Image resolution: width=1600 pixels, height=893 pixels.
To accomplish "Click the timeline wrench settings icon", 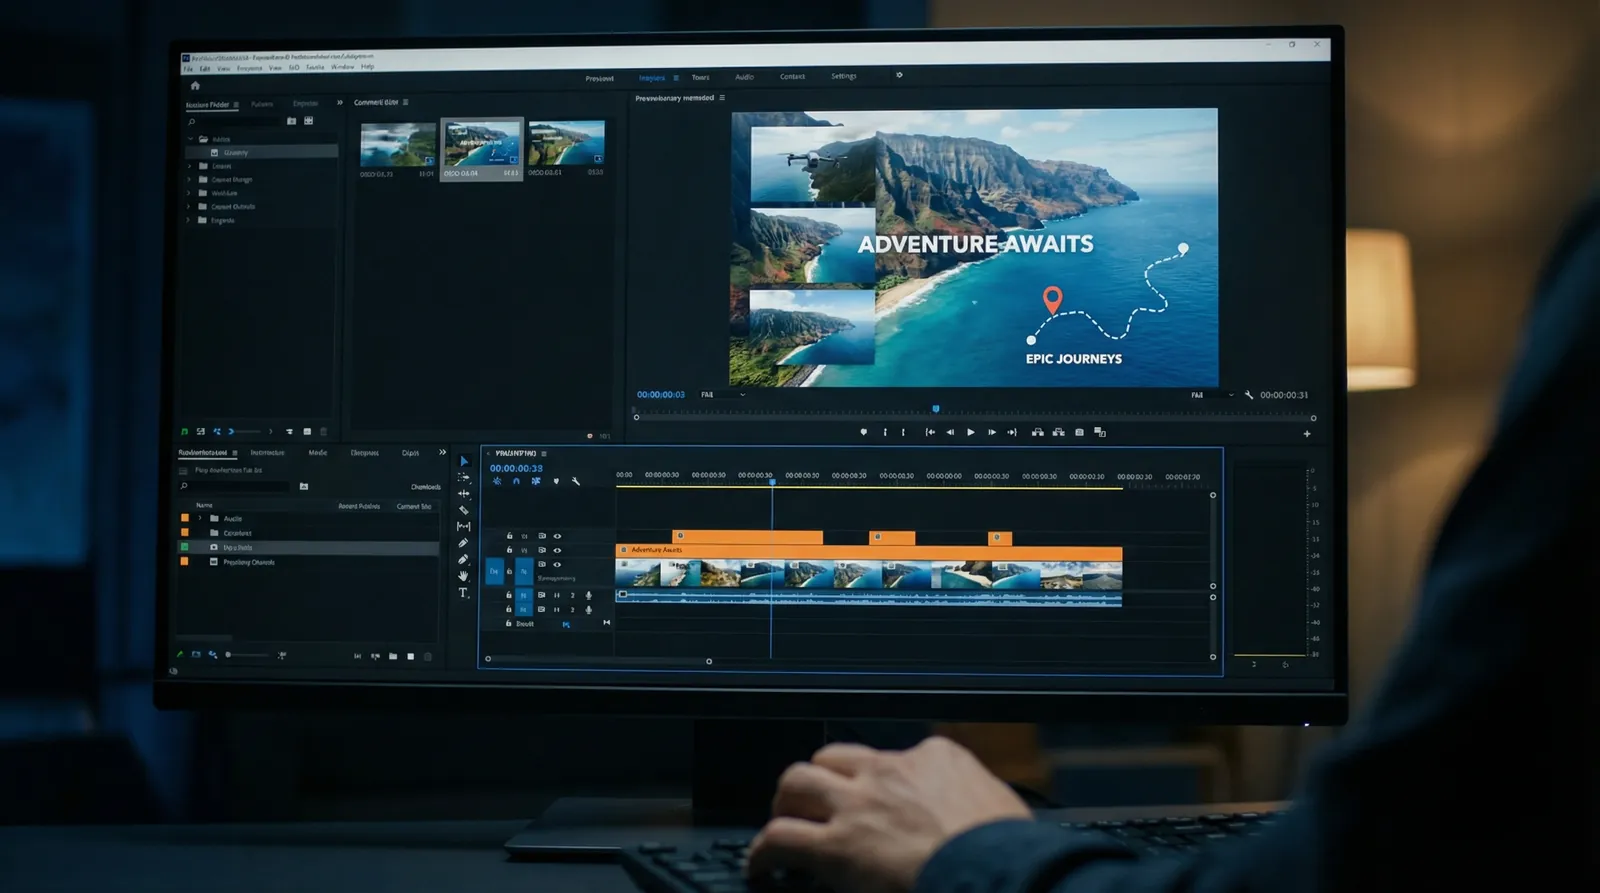I will (576, 481).
